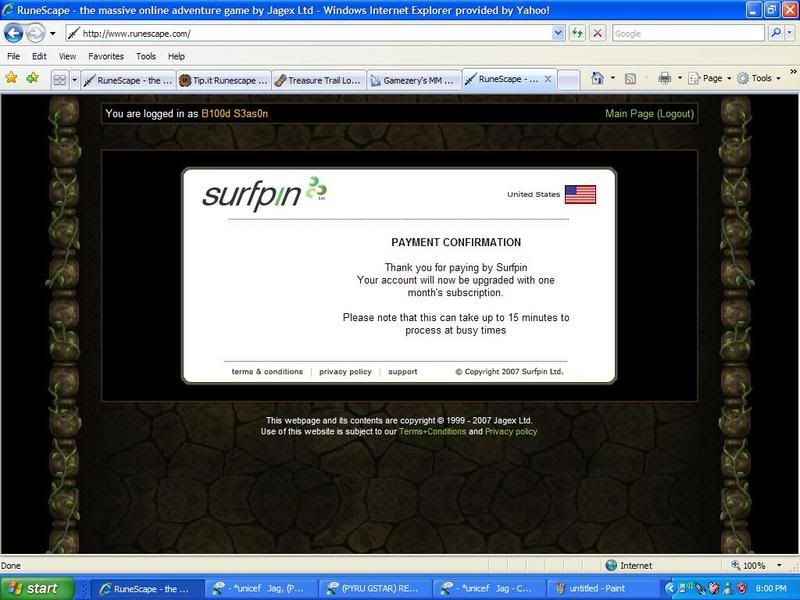
Task: Open the (PYRU GSTAR) RE... taskbar window
Action: 376,589
